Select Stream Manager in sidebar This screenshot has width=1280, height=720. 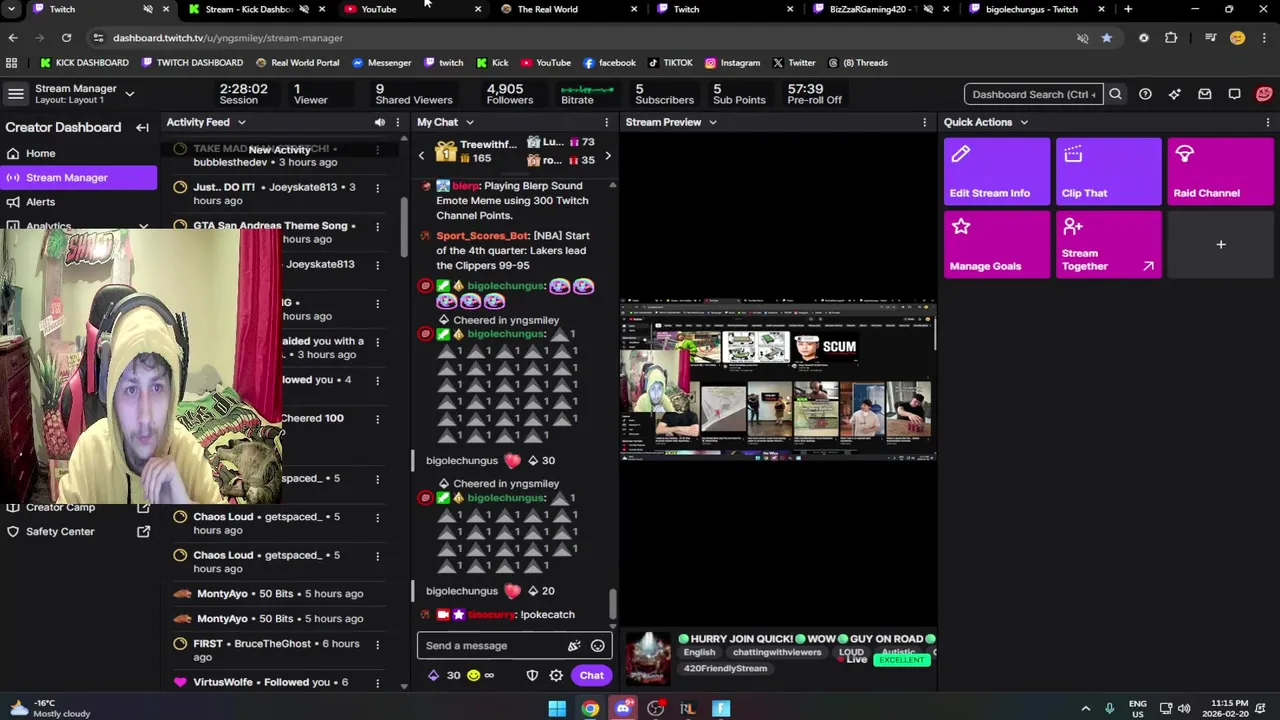pyautogui.click(x=78, y=178)
